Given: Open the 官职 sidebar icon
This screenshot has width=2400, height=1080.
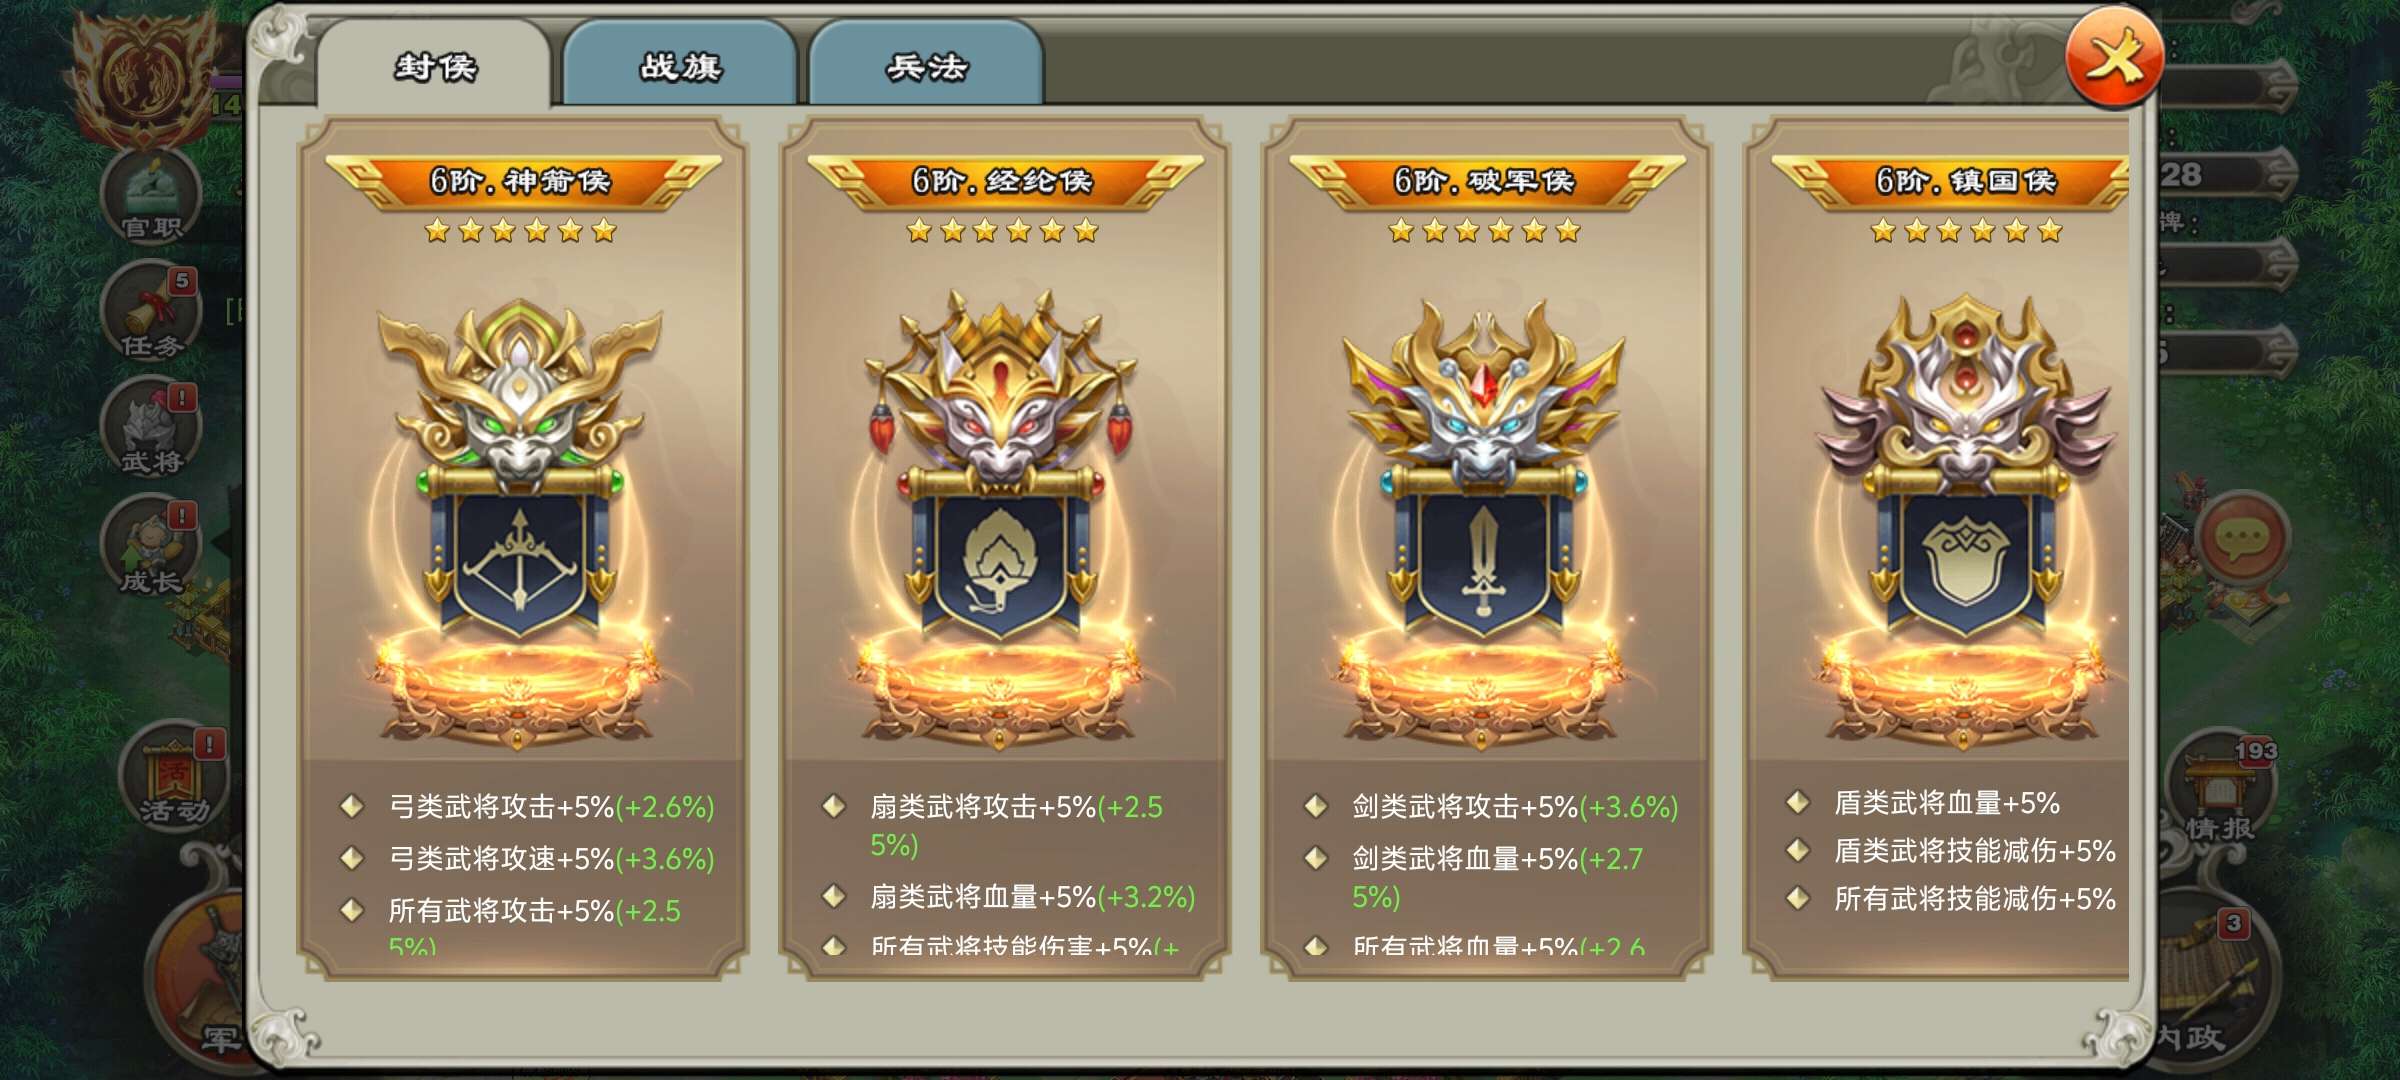Looking at the screenshot, I should [152, 197].
